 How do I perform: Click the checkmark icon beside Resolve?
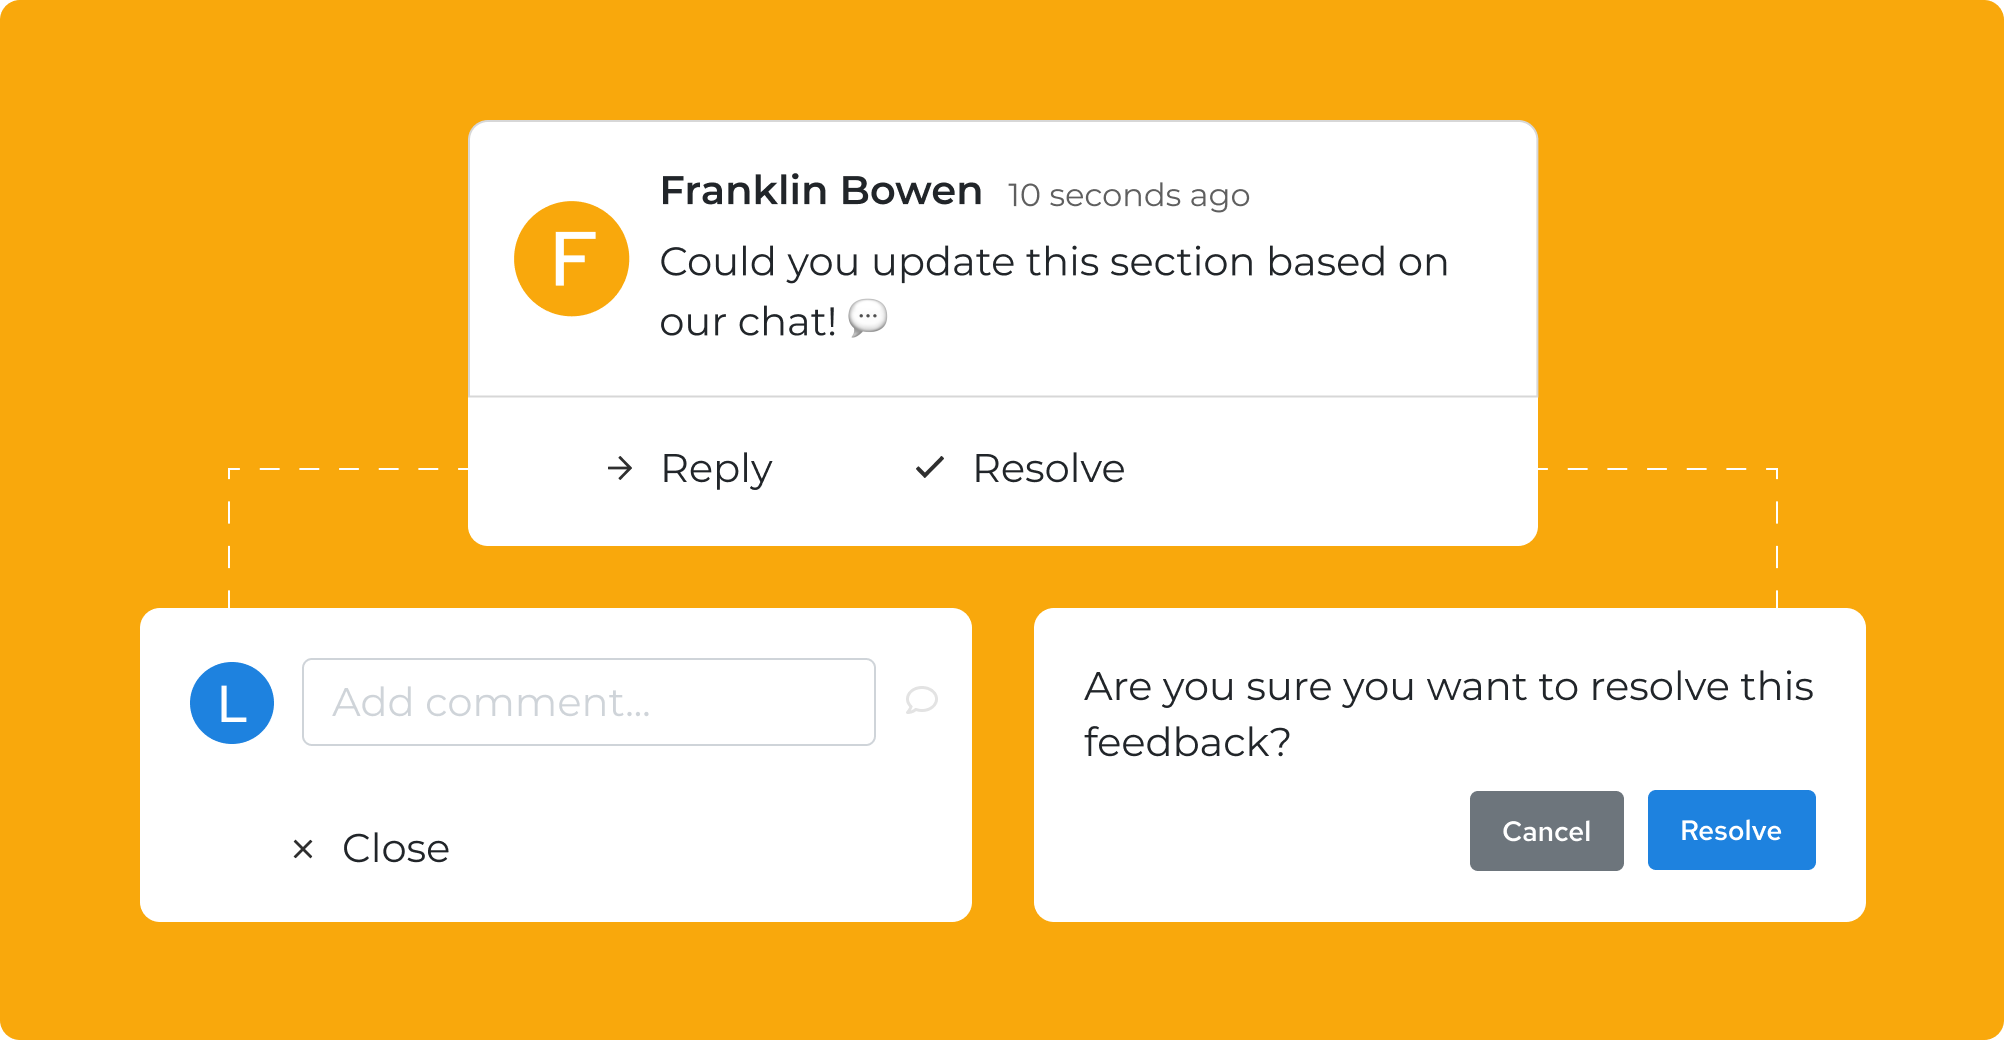930,467
